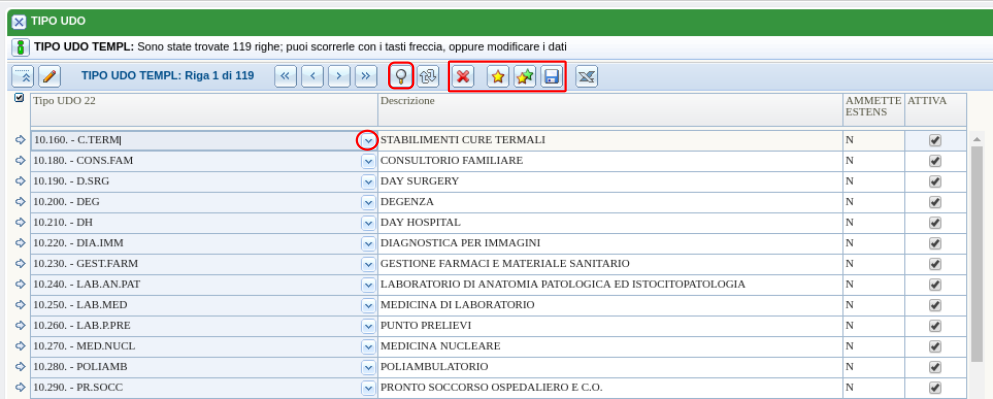Sort by Tipo UDO 22 column header

[204, 110]
